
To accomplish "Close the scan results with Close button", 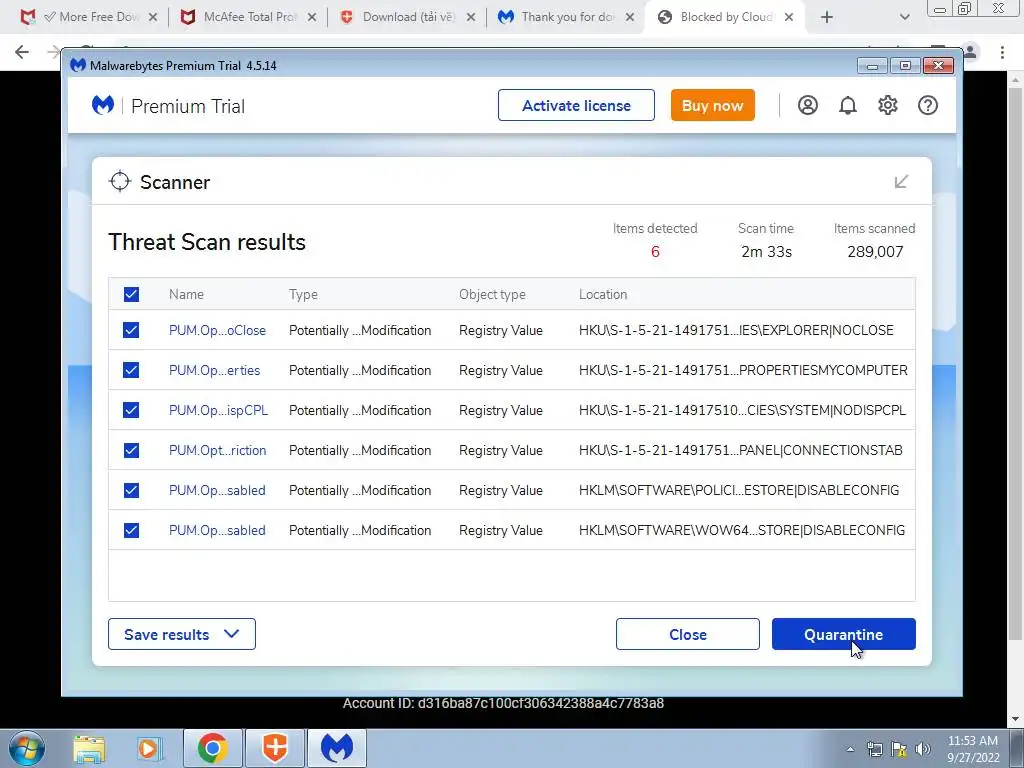I will point(688,634).
